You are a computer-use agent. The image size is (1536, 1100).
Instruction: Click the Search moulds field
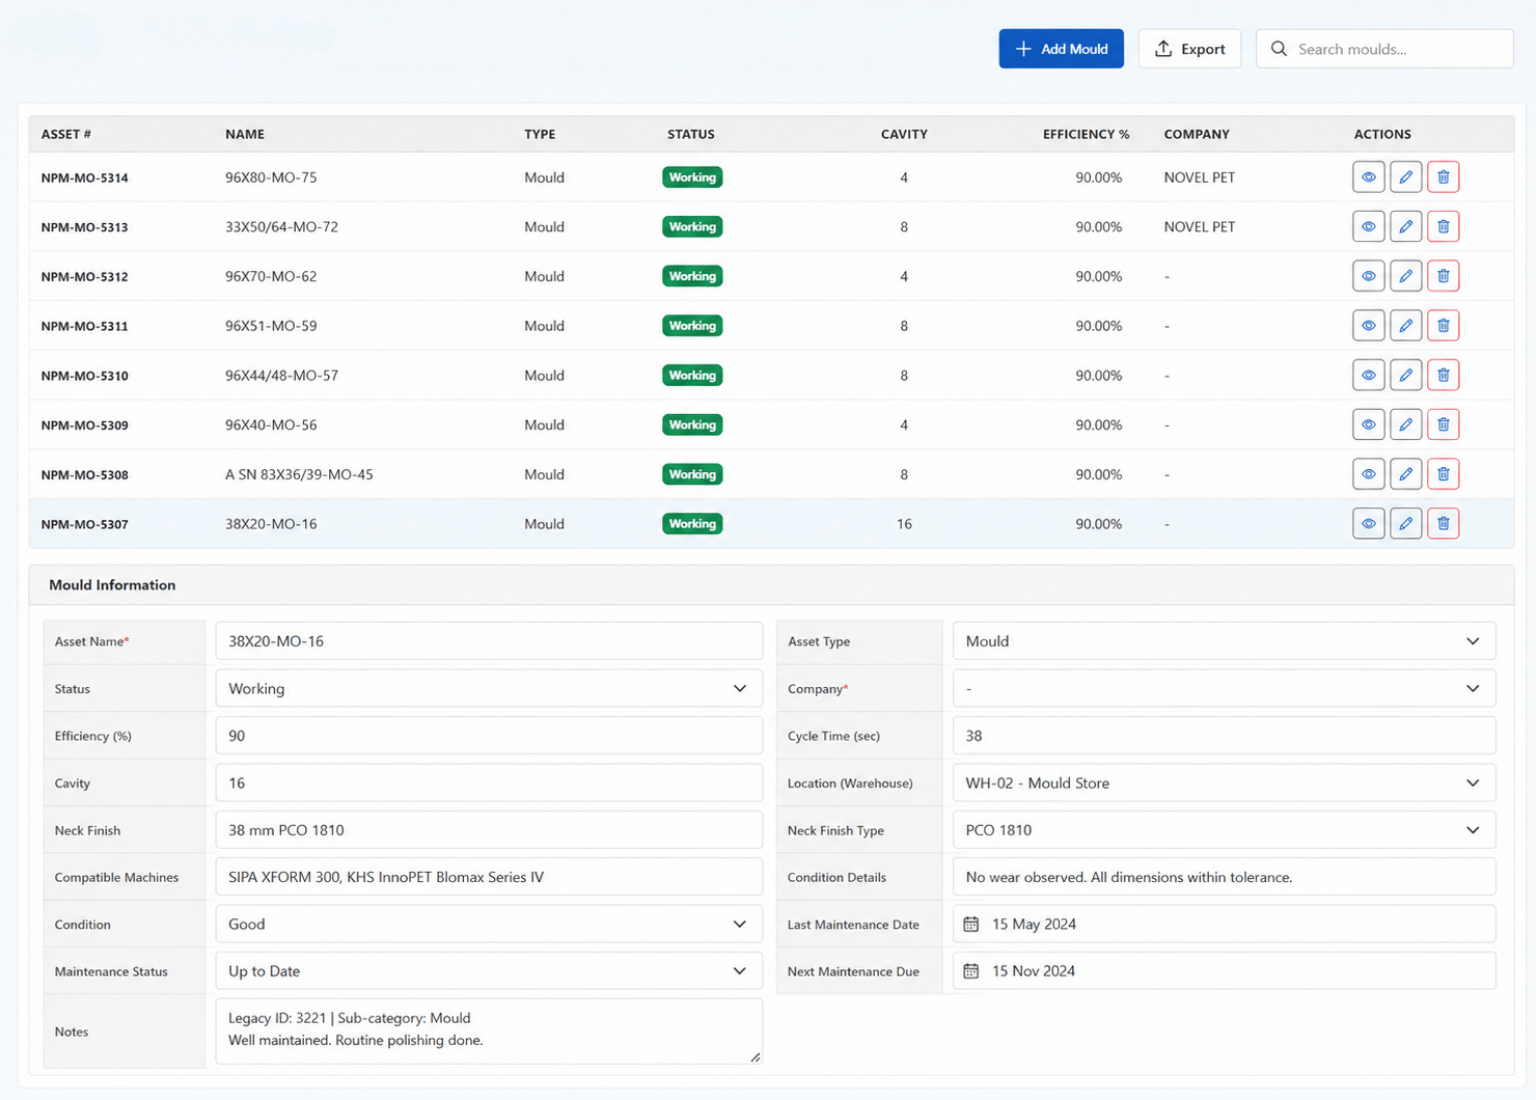click(1385, 49)
